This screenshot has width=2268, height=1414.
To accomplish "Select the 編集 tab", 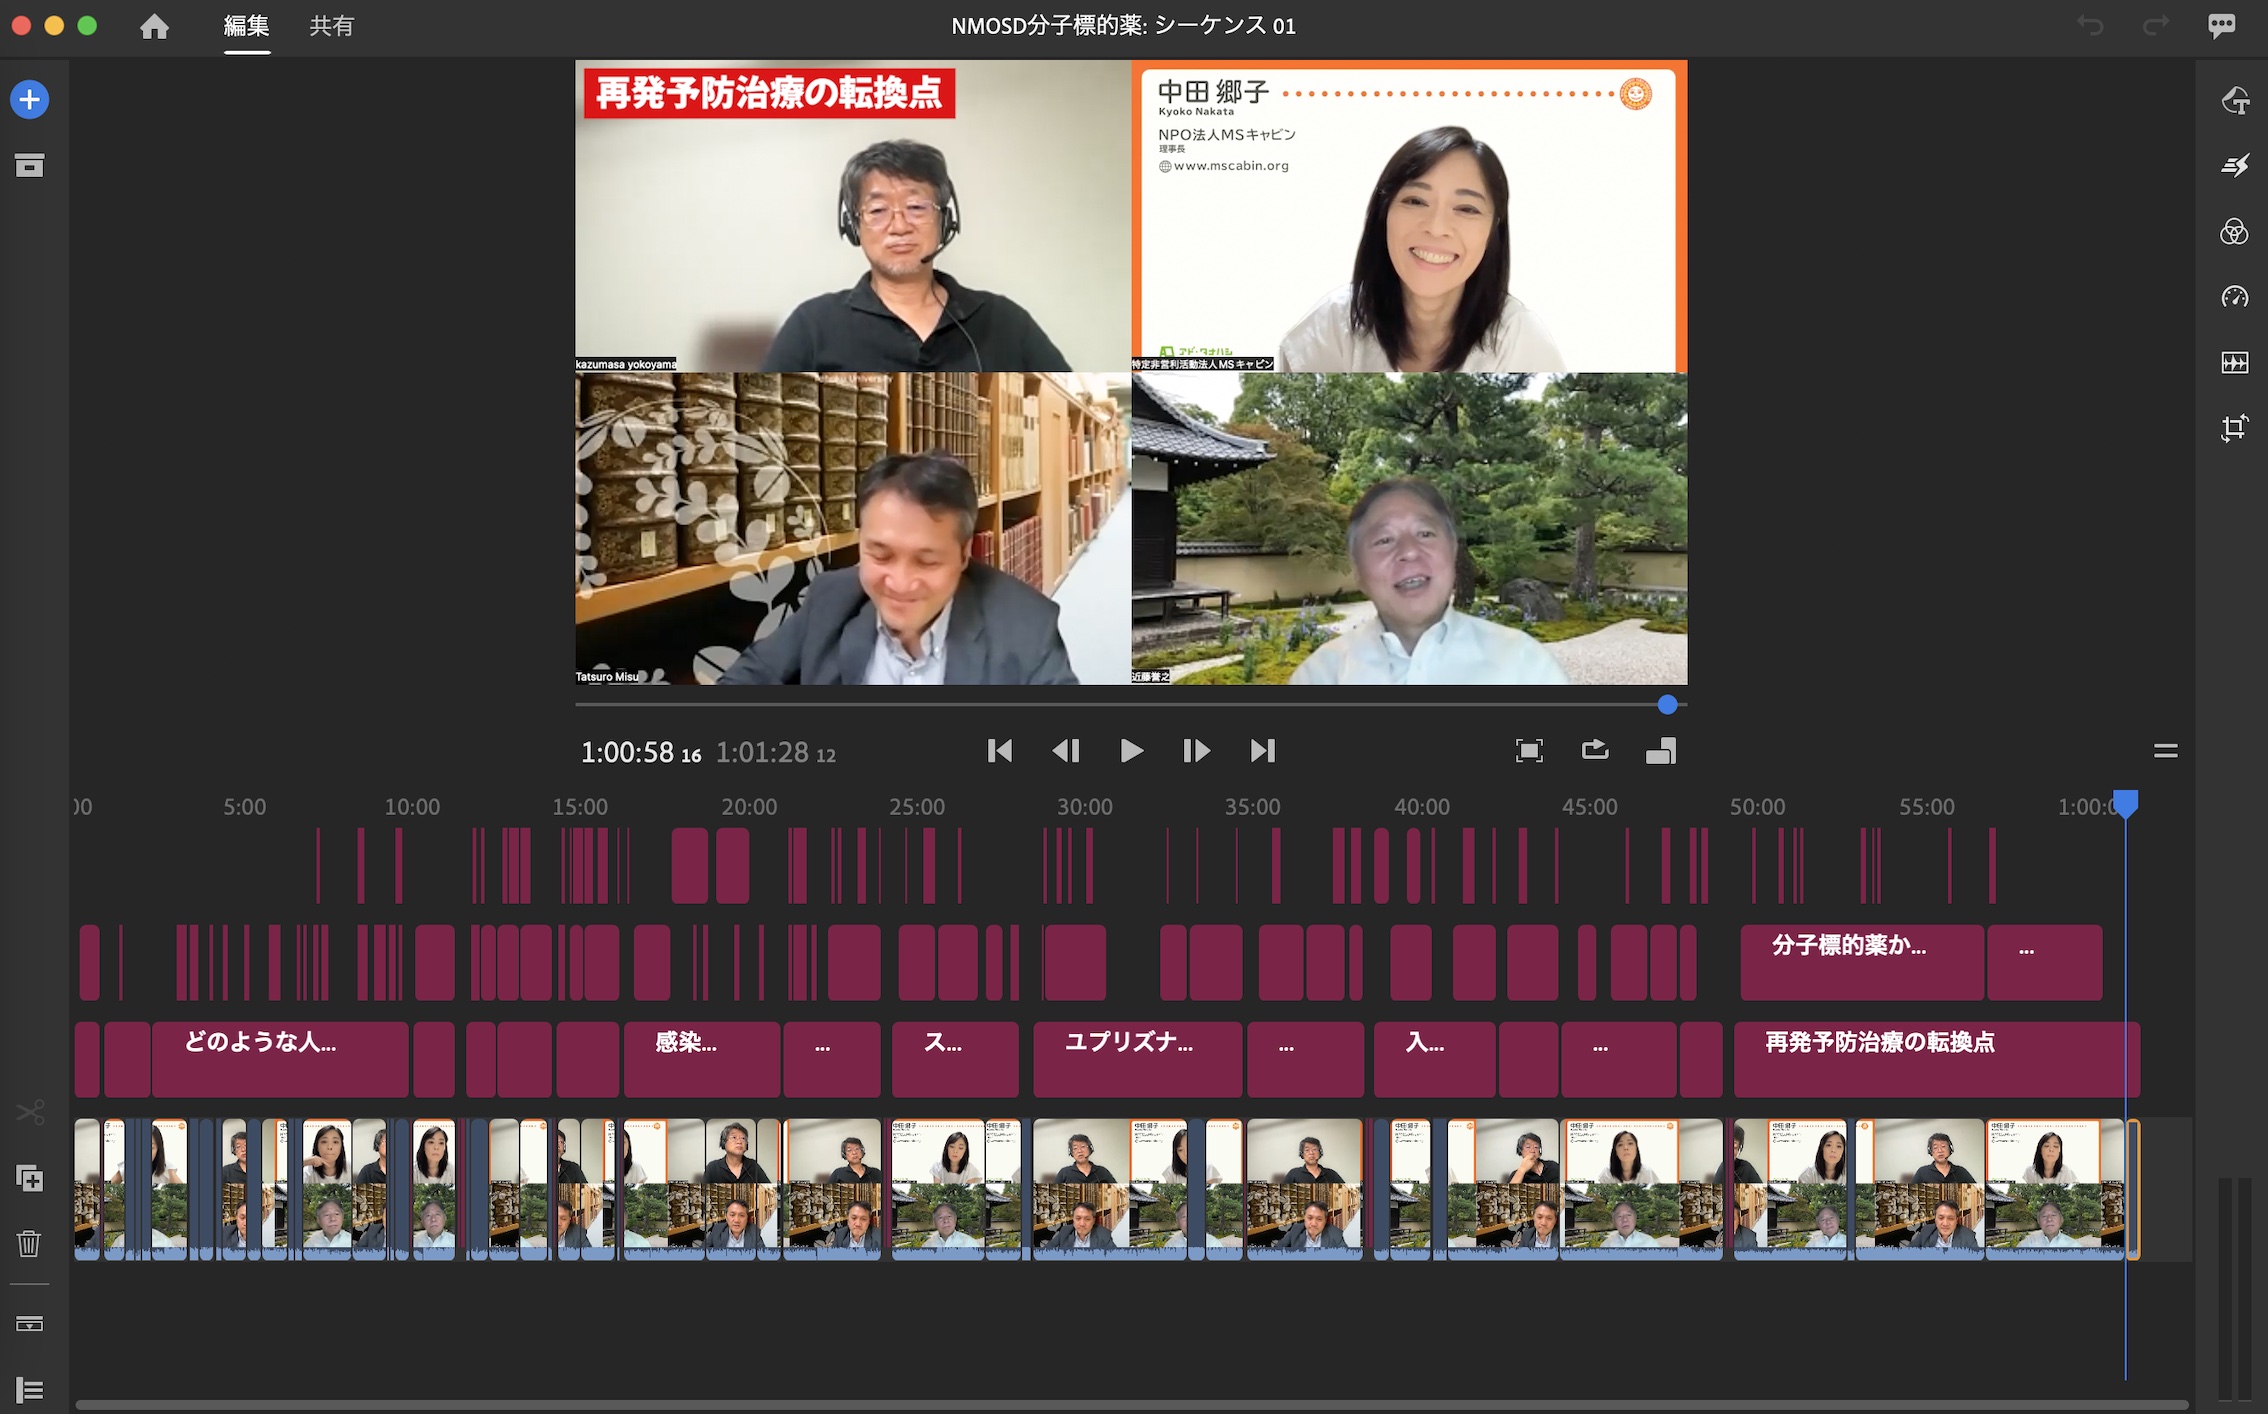I will [246, 26].
